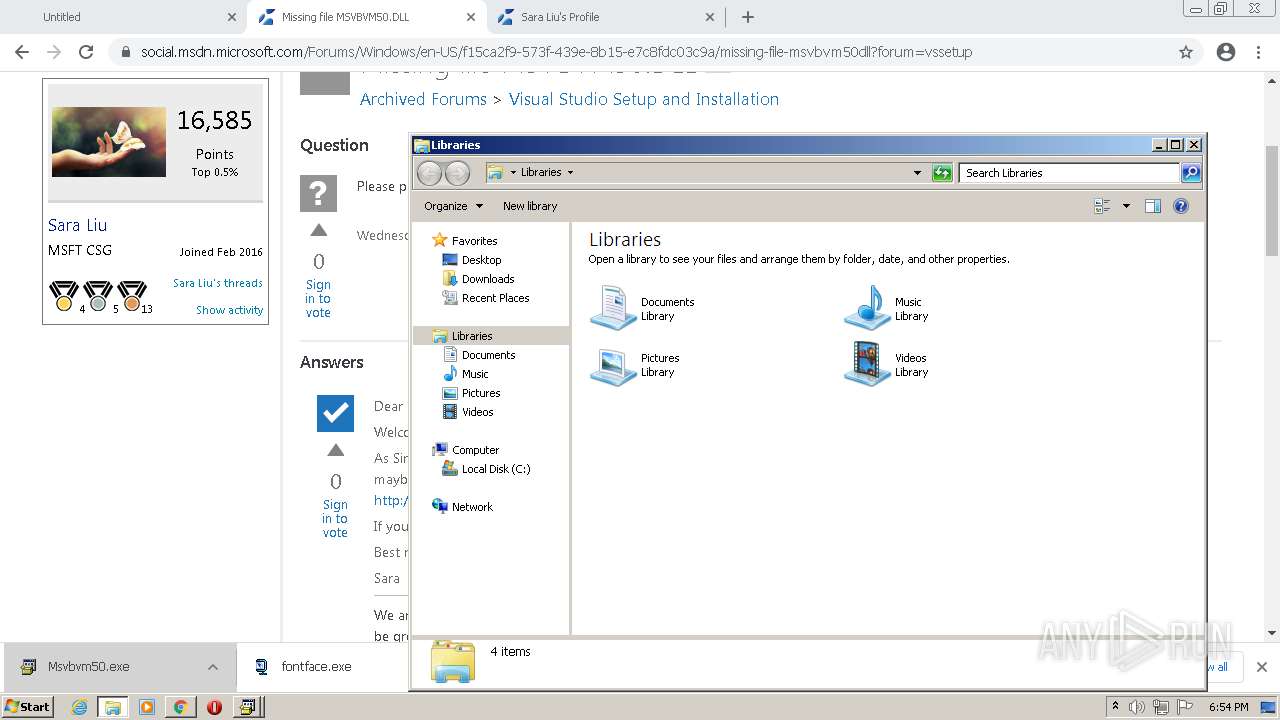Open a new Chrome tab
This screenshot has height=720, width=1280.
tap(747, 17)
